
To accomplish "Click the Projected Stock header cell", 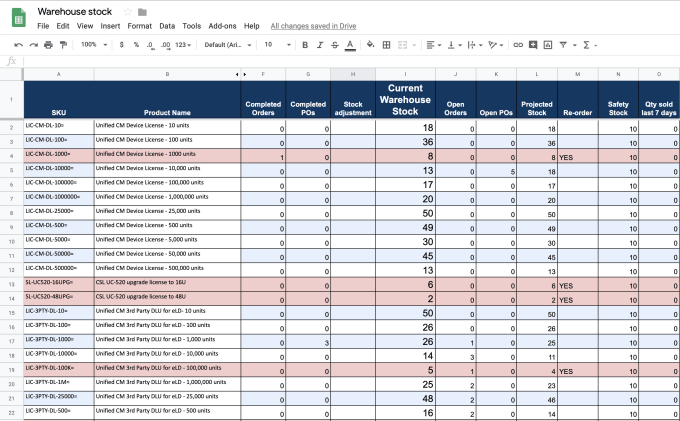I will click(x=537, y=100).
